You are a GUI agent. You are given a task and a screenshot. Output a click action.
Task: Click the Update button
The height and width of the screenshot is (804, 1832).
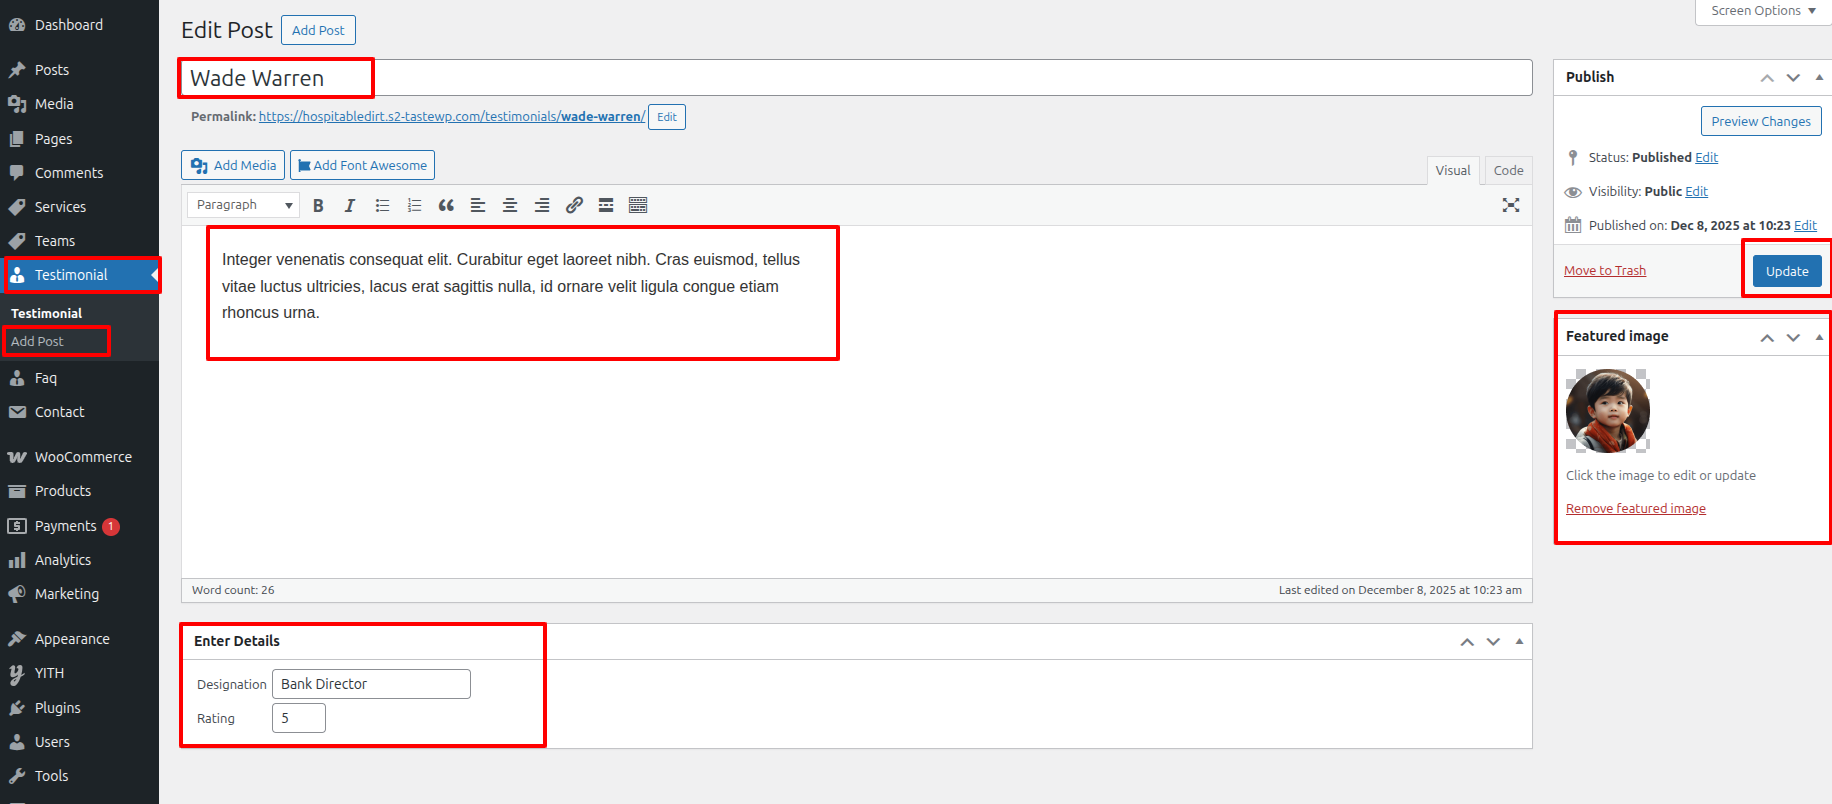pyautogui.click(x=1786, y=271)
